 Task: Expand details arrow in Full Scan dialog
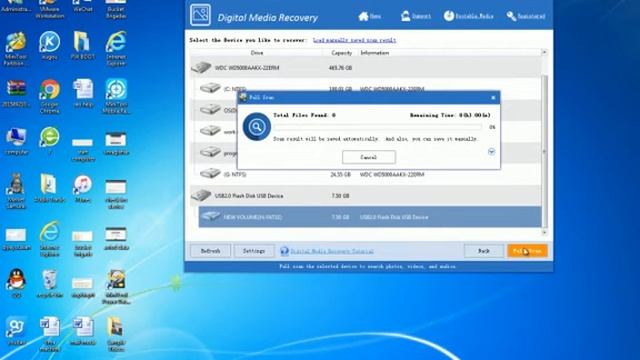(491, 152)
